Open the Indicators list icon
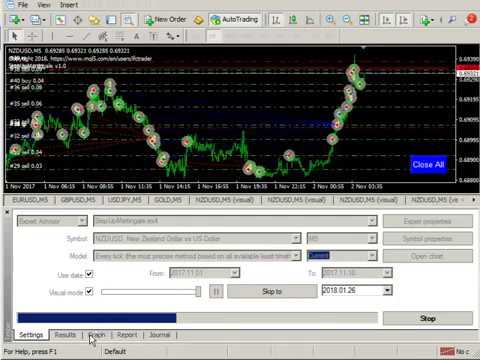Viewport: 480px width, 360px height. point(427,20)
